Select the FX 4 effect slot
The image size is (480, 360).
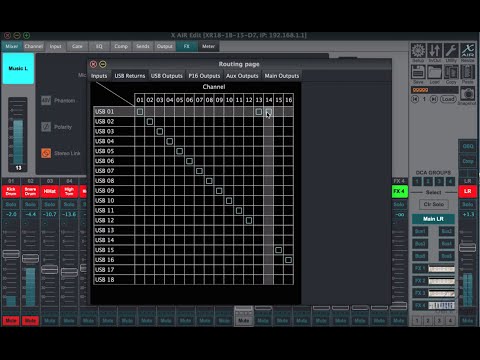click(434, 305)
